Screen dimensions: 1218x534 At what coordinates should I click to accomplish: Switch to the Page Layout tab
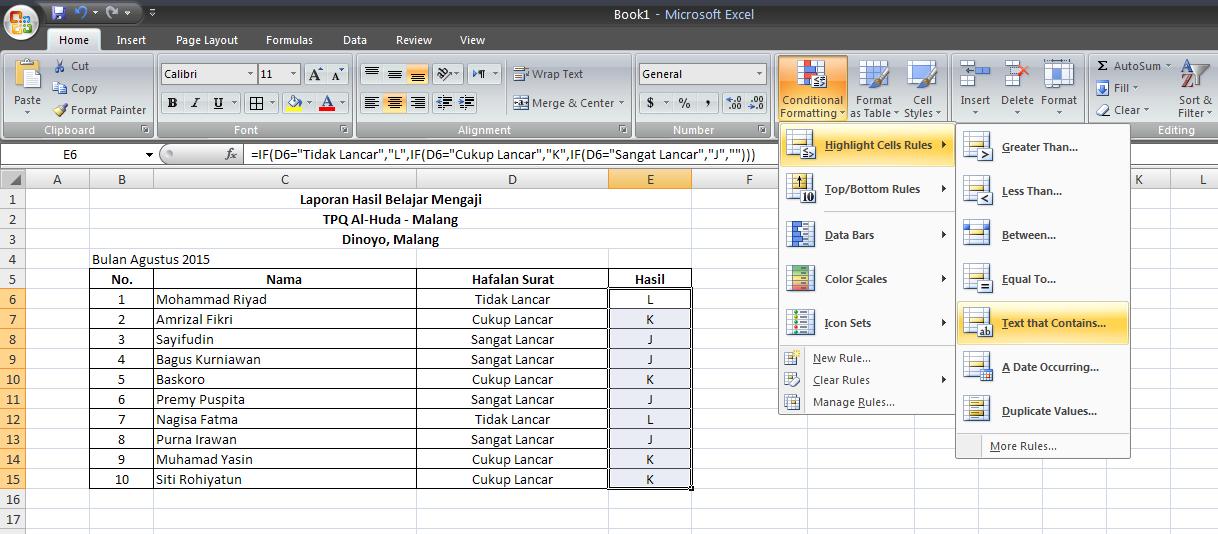pyautogui.click(x=207, y=40)
